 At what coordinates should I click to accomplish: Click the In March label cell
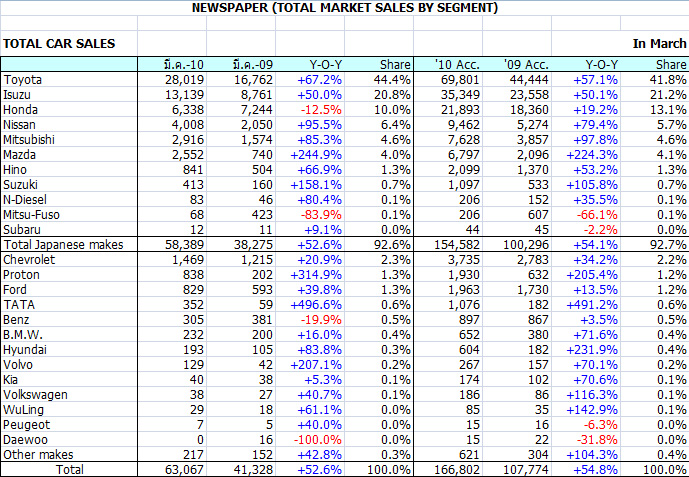pos(659,44)
